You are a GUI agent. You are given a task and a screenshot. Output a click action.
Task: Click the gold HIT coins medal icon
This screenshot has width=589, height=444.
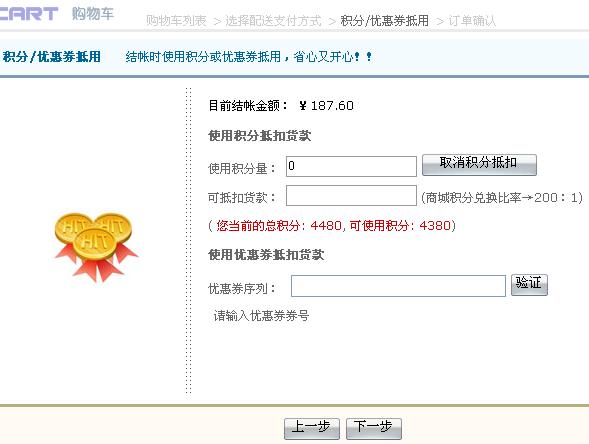[x=96, y=247]
